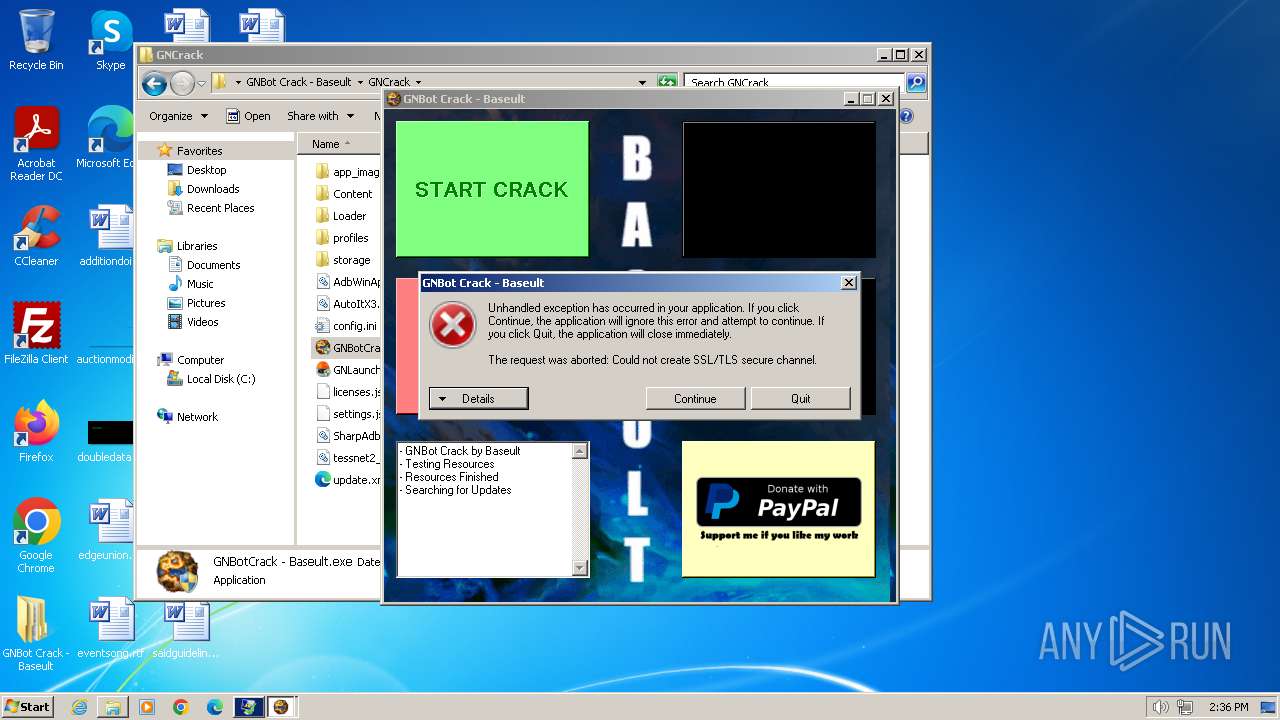Open address bar history dropdown
Screen dimensions: 1280x720
pos(642,82)
